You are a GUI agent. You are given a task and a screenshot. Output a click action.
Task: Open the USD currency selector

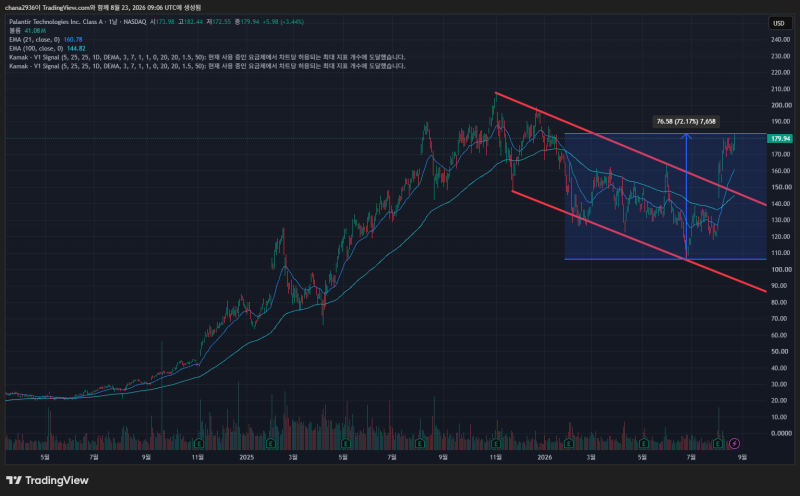tap(779, 23)
